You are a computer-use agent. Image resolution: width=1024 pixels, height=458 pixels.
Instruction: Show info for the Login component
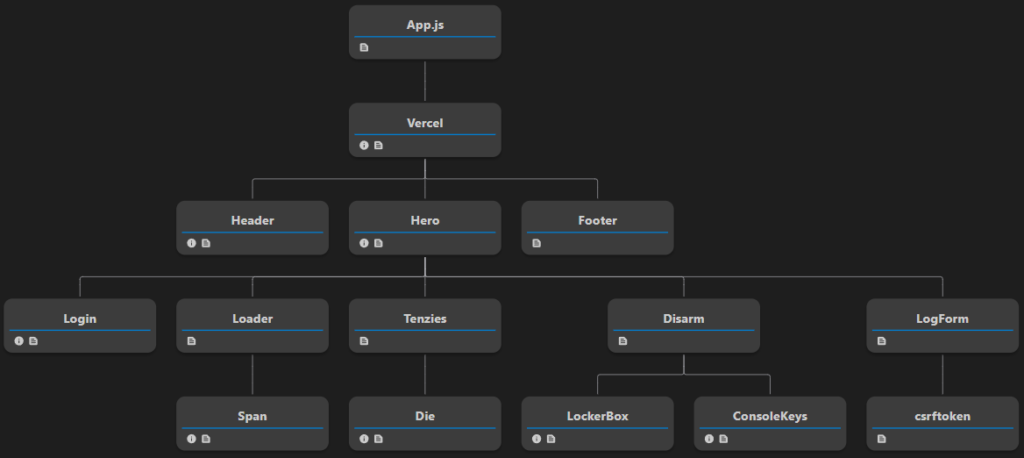tap(19, 341)
